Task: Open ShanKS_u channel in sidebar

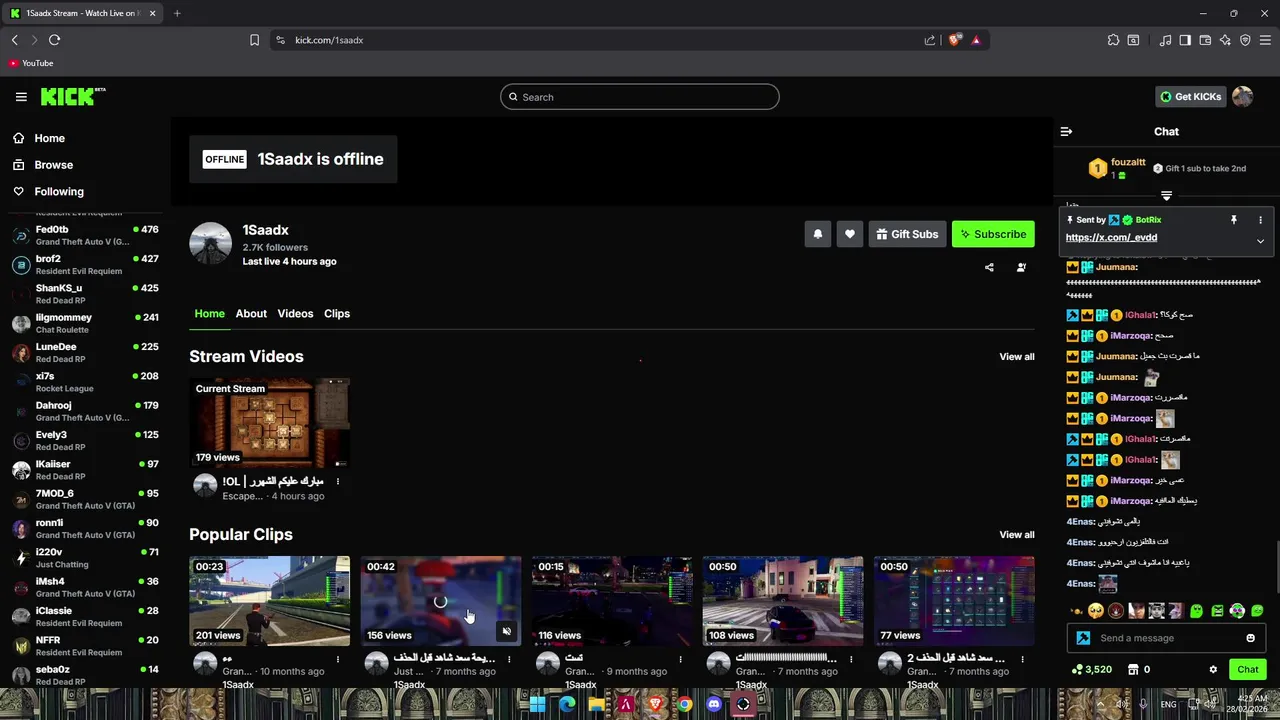Action: pyautogui.click(x=85, y=294)
